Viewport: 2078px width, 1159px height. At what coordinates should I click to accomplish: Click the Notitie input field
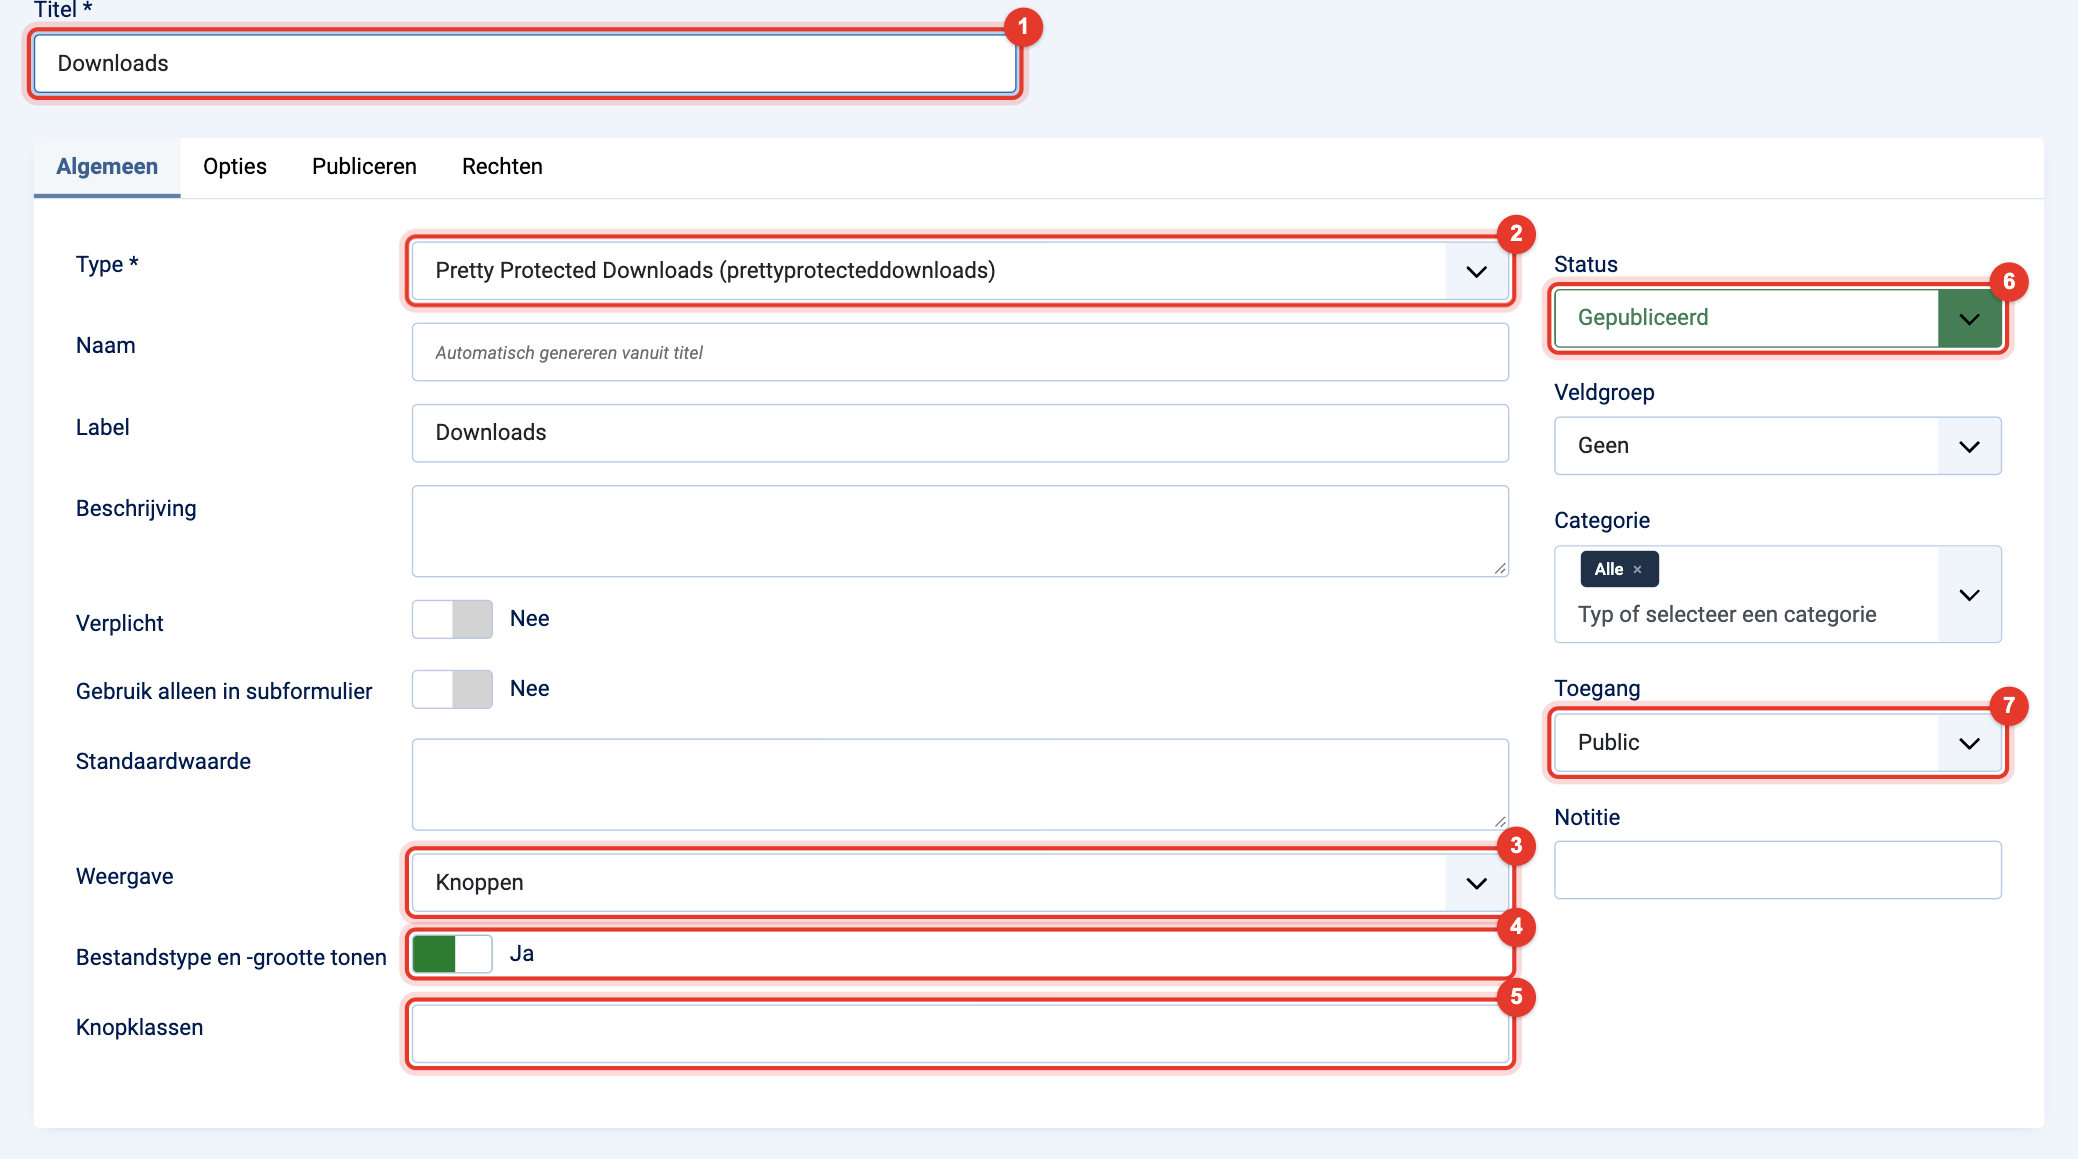(1777, 870)
